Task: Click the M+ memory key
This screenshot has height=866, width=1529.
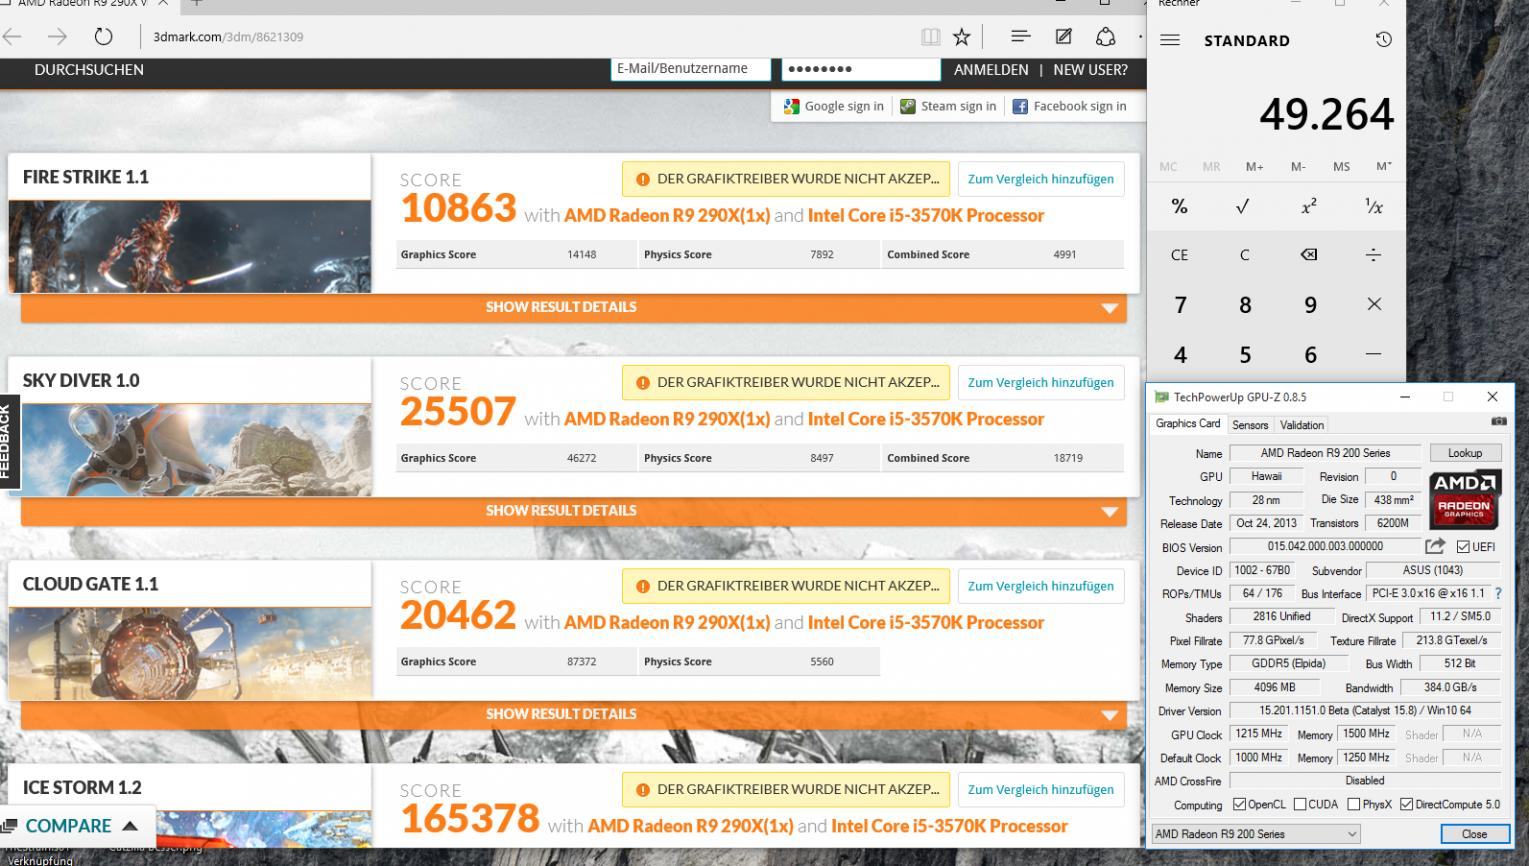Action: click(x=1254, y=166)
